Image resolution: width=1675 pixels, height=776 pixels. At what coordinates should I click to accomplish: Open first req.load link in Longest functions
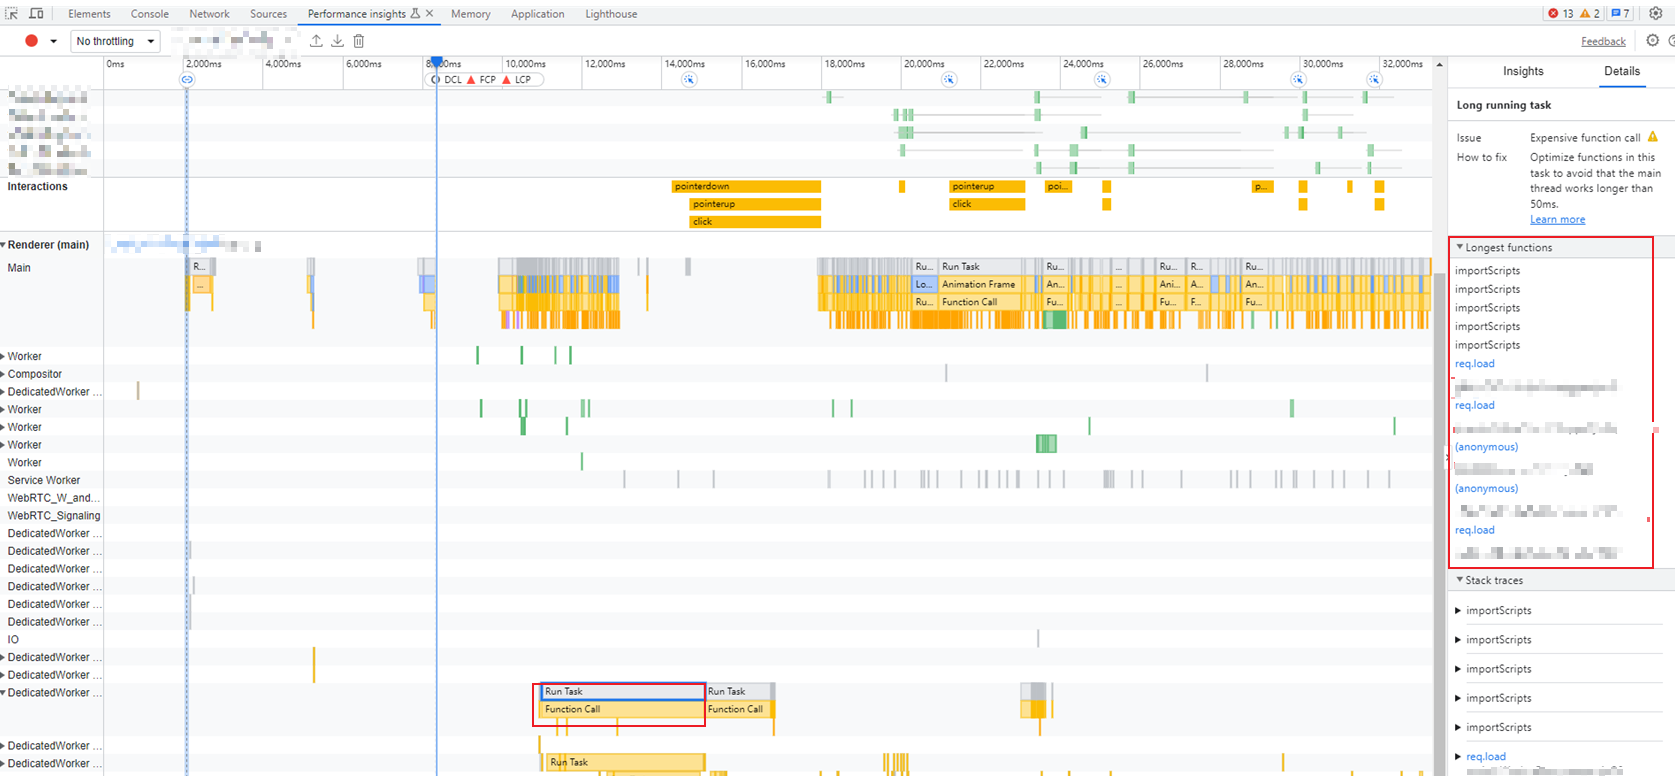click(1474, 363)
